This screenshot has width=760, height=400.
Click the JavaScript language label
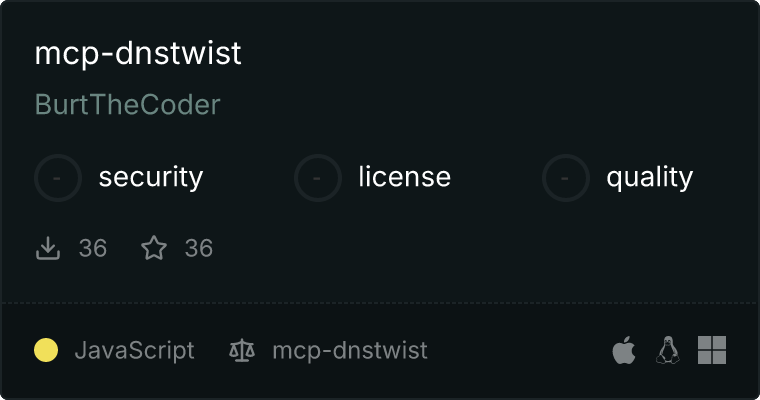tap(135, 350)
